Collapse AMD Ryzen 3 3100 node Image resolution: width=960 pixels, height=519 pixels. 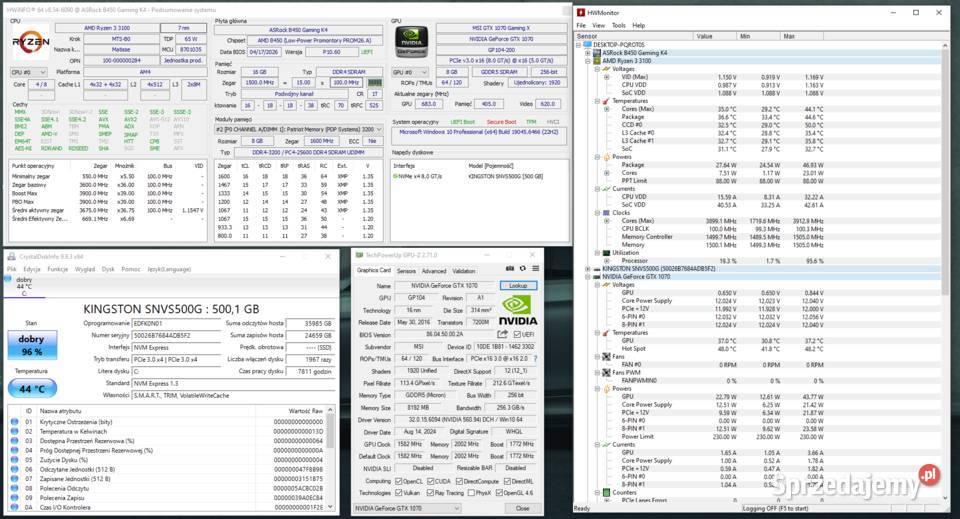(x=588, y=61)
